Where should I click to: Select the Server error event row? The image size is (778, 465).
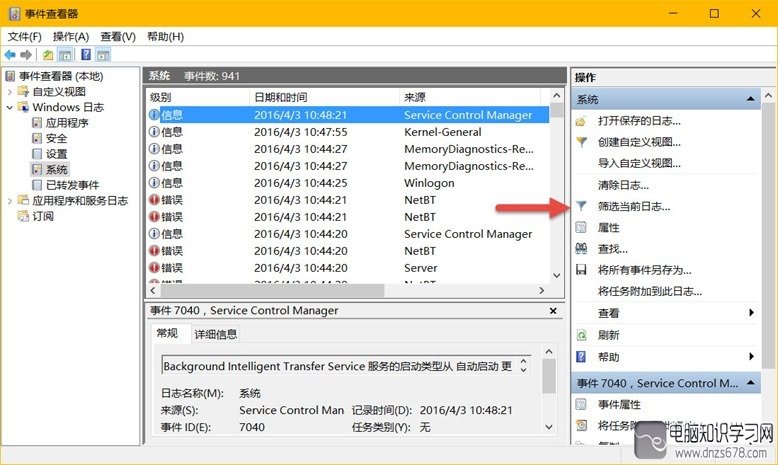click(x=348, y=268)
